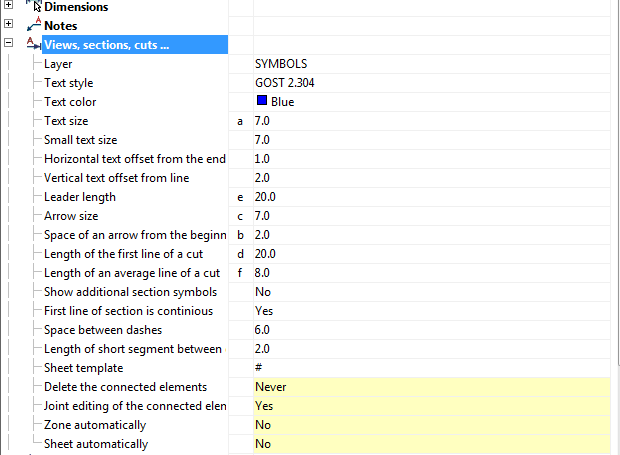Edit the Leader length value
620x455 pixels.
coord(265,197)
